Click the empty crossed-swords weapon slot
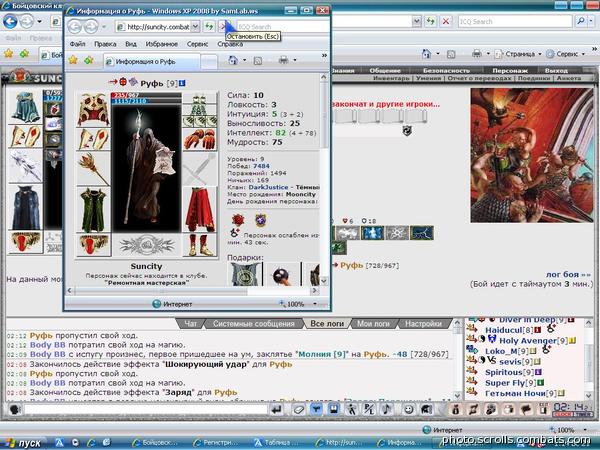Viewport: 600px width, 450px height. click(200, 169)
